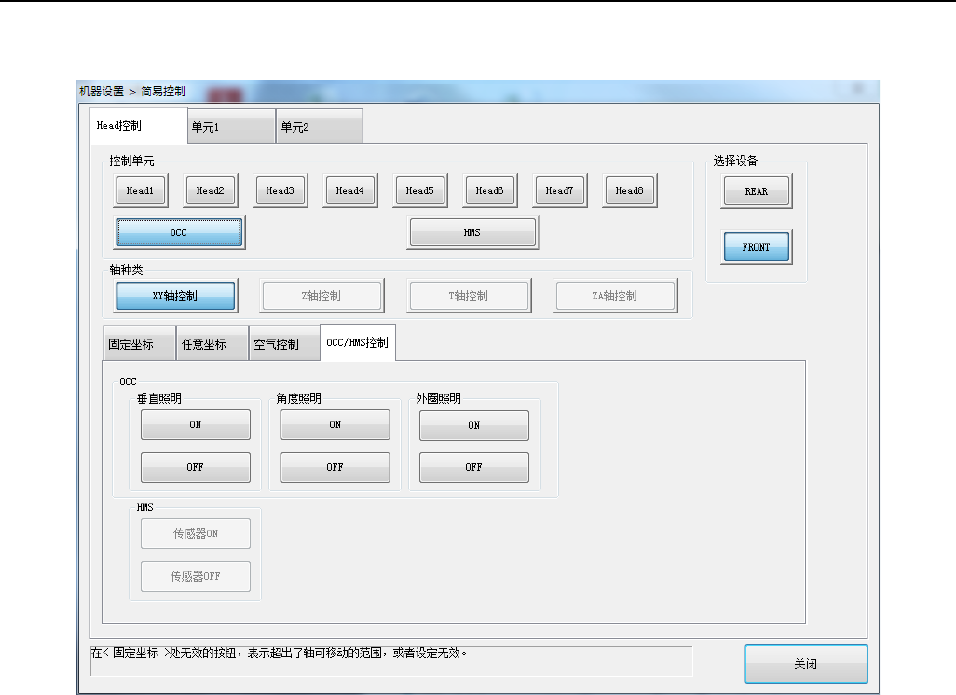Select the Head5 control unit
The height and width of the screenshot is (695, 956).
click(419, 191)
